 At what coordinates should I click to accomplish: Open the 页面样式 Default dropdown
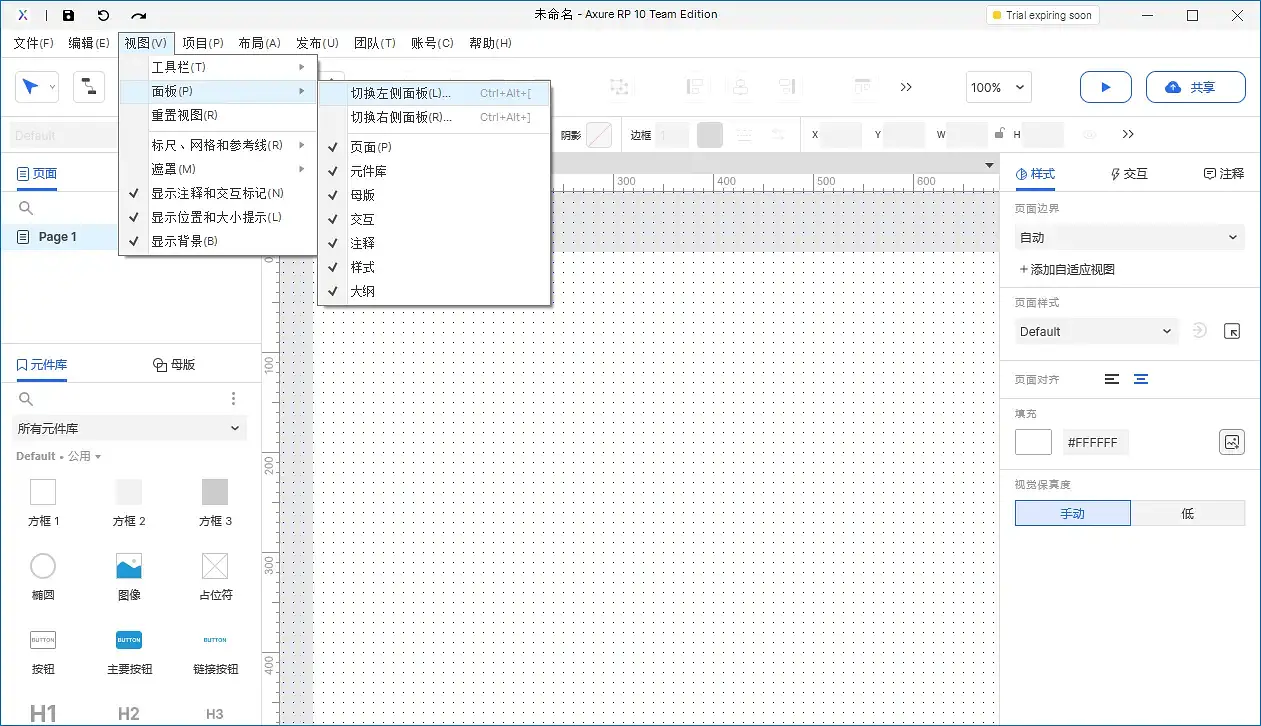pyautogui.click(x=1095, y=330)
